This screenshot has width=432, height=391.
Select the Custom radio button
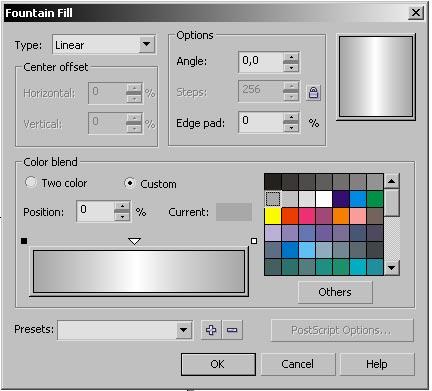point(130,183)
